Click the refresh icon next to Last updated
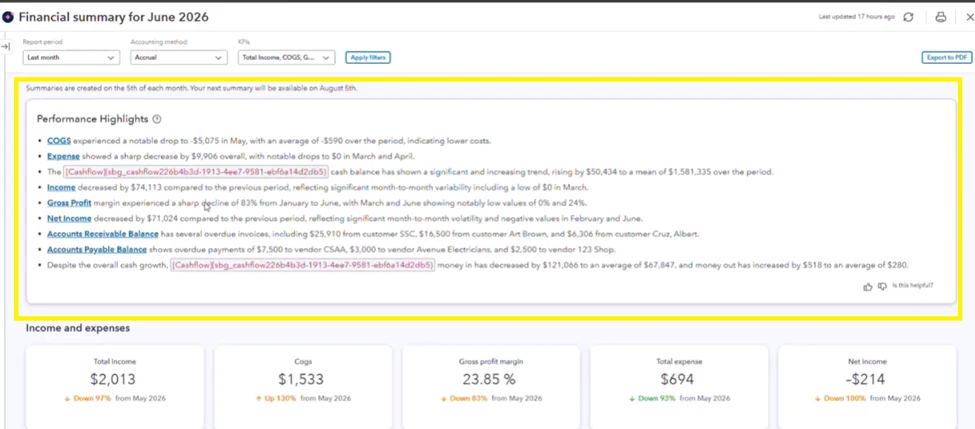 [908, 17]
